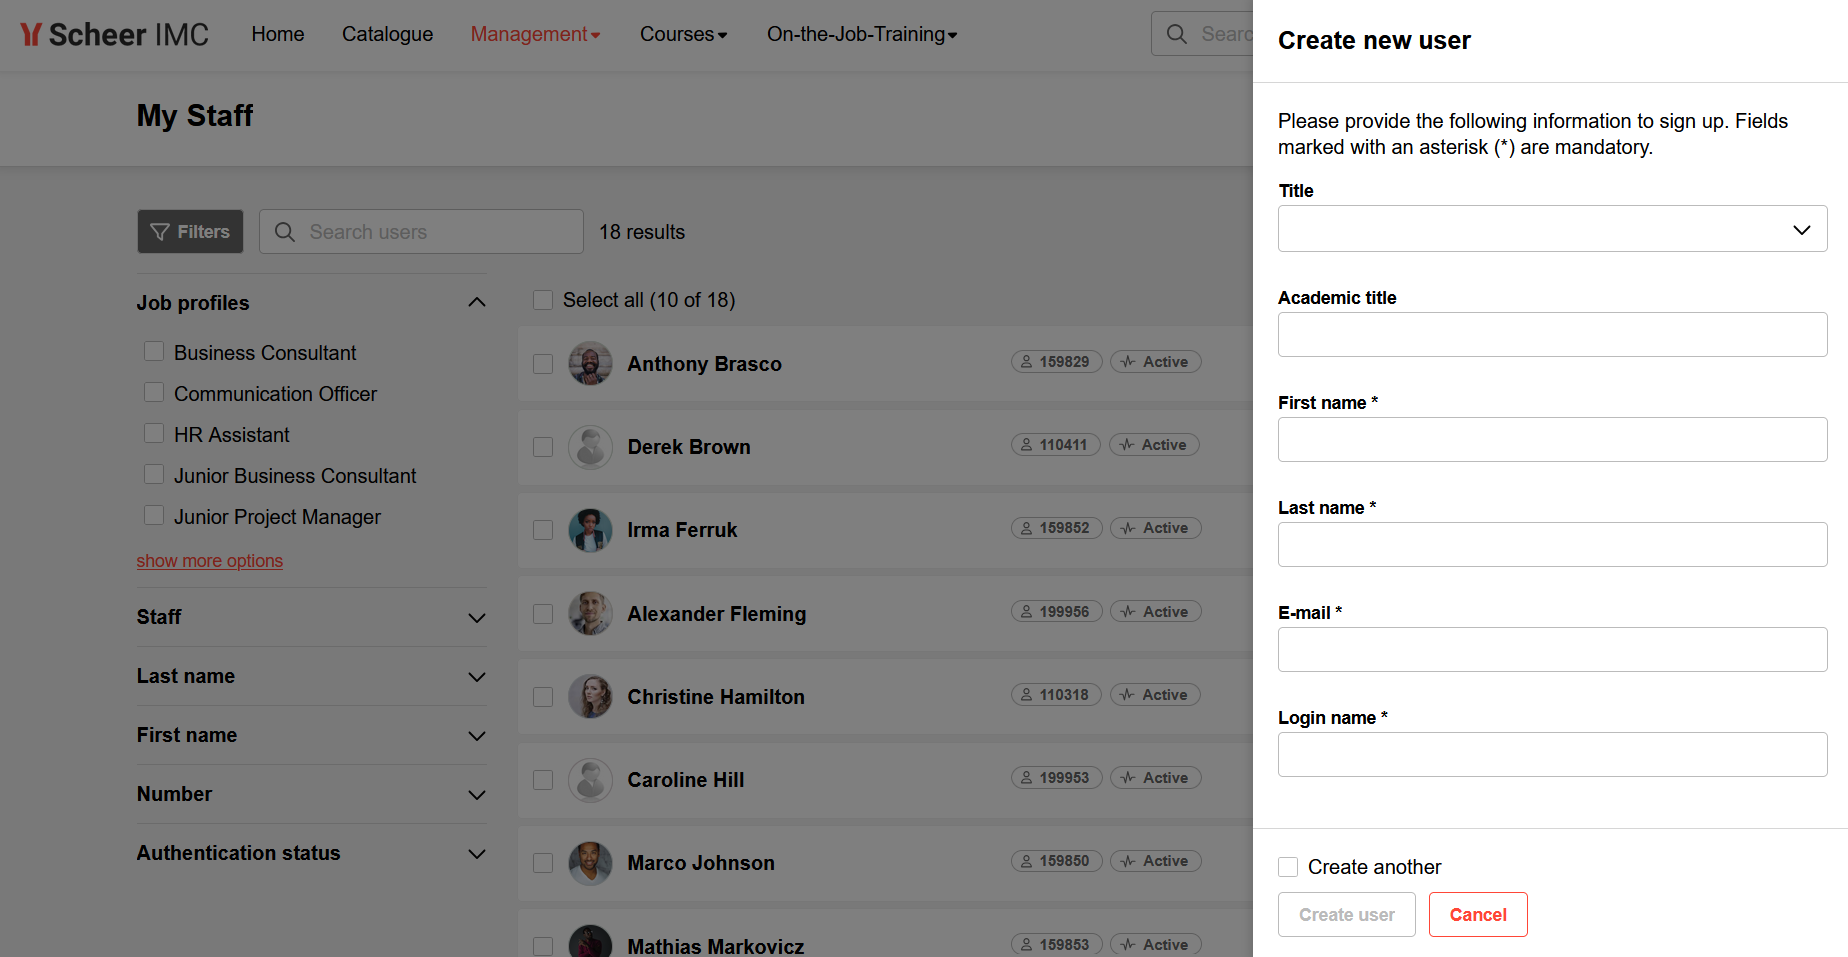This screenshot has width=1848, height=957.
Task: Click the top search bar magnifier icon
Action: coord(1177,34)
